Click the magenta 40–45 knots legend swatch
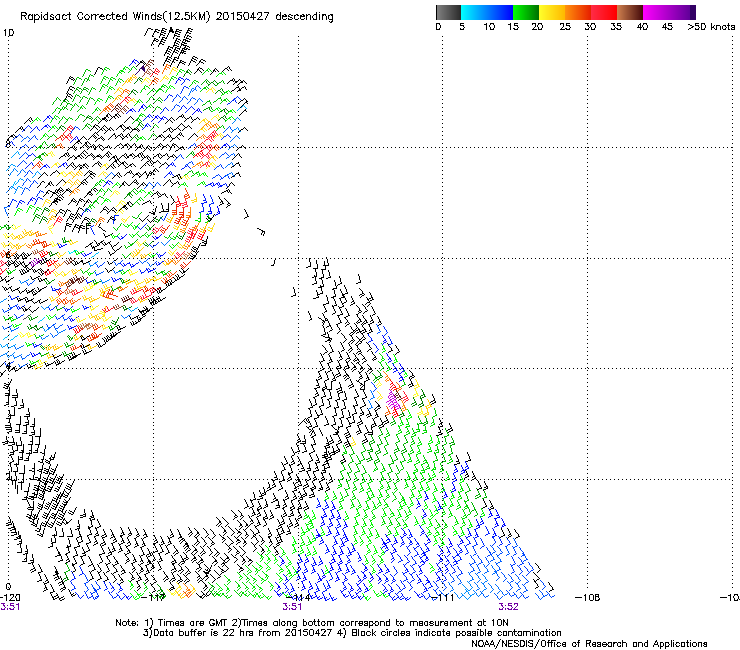 pyautogui.click(x=656, y=12)
